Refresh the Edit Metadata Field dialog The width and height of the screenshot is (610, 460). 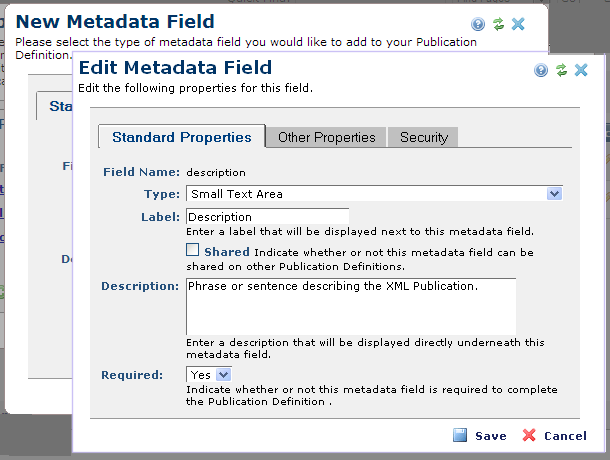(561, 70)
